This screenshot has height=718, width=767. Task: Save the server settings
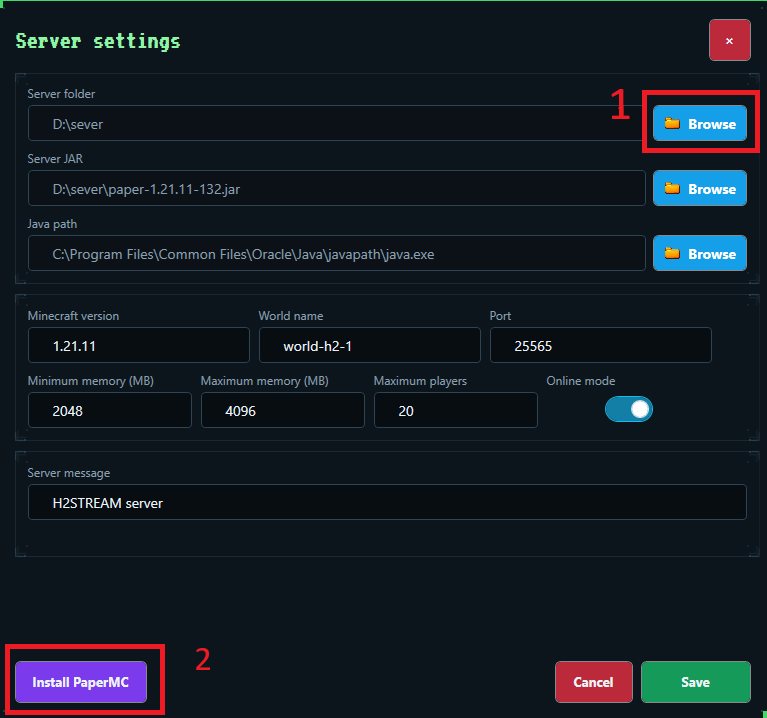696,682
